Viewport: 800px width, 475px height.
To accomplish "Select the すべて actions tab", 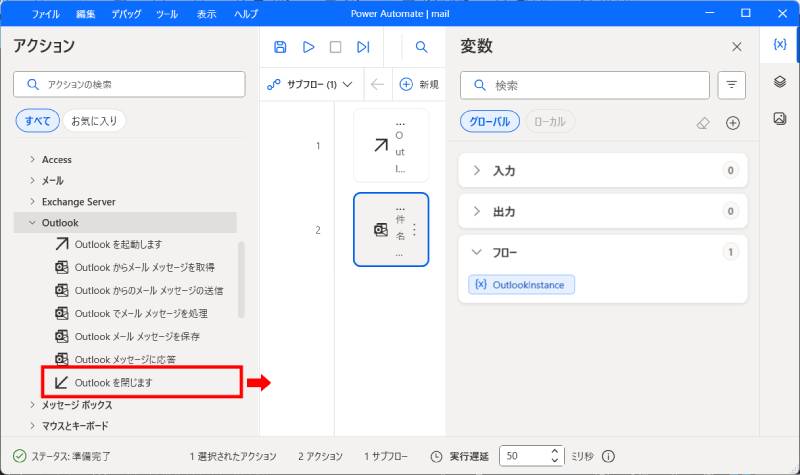I will click(38, 121).
